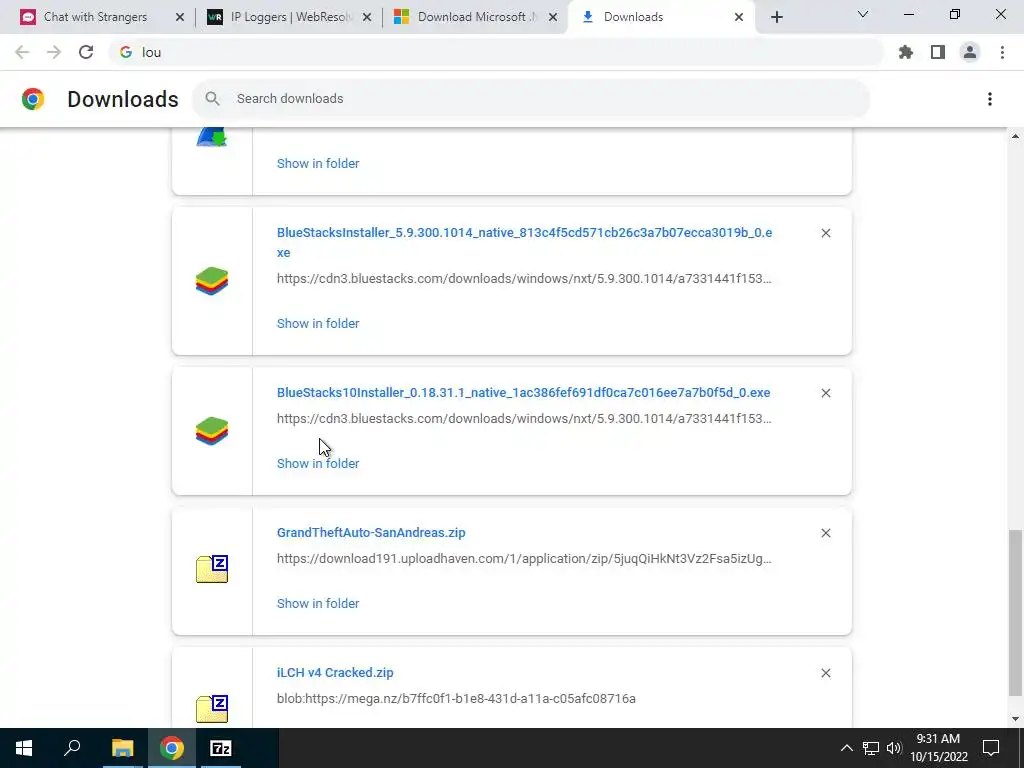Open the tab search chevron

pyautogui.click(x=863, y=14)
